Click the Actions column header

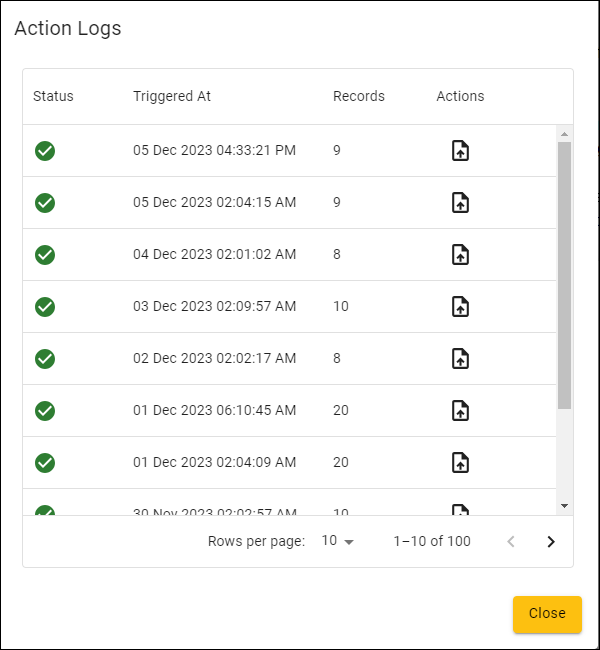460,96
